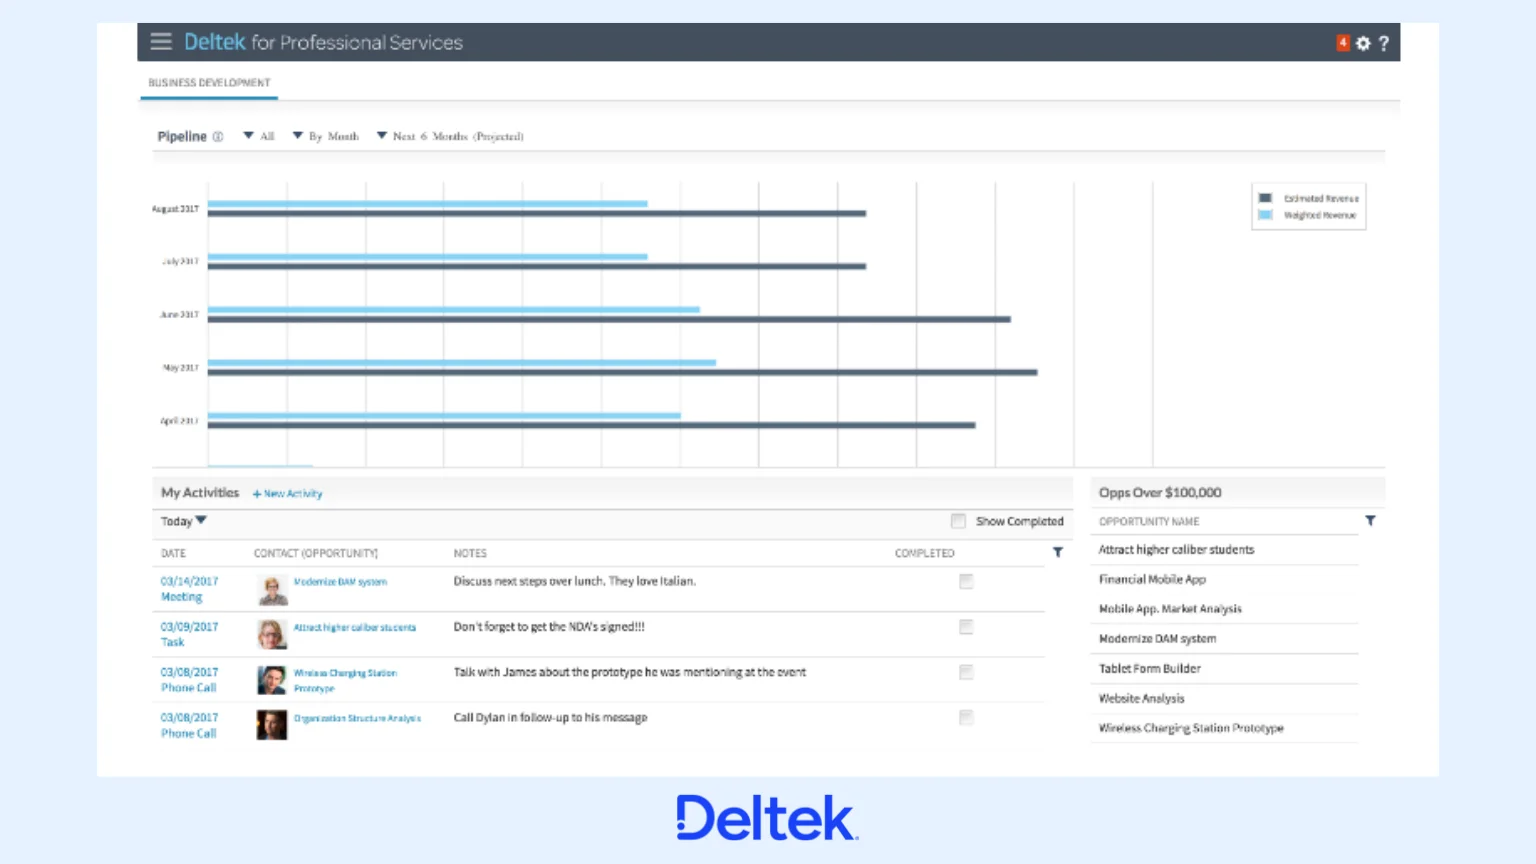Click the Organization Structure Analysis contact photo
Viewport: 1536px width, 864px height.
pyautogui.click(x=272, y=725)
